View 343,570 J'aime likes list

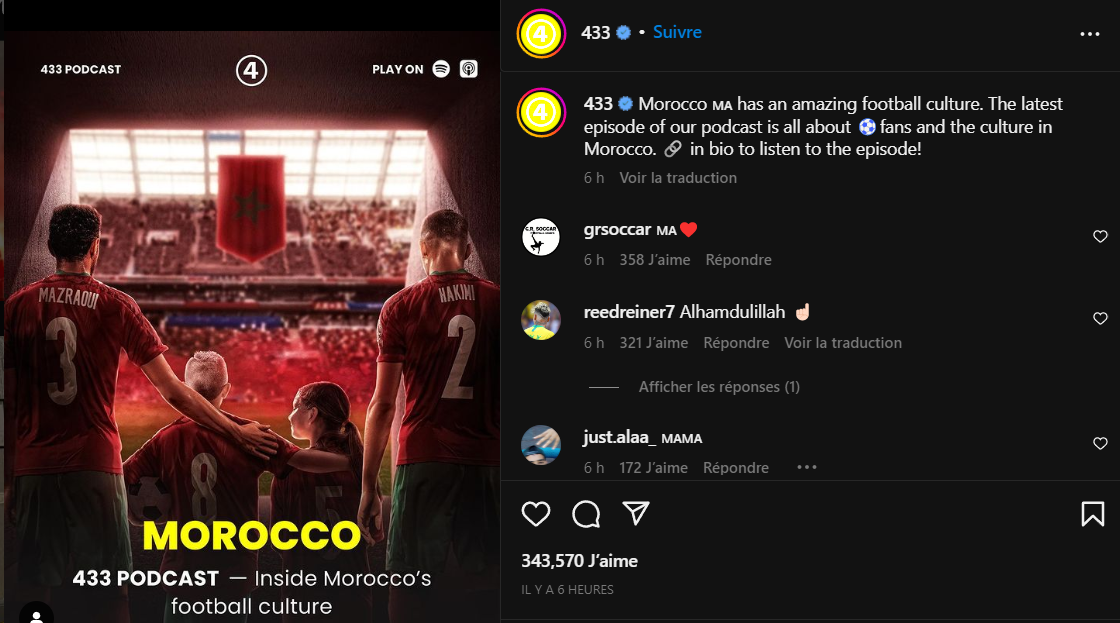pyautogui.click(x=579, y=561)
